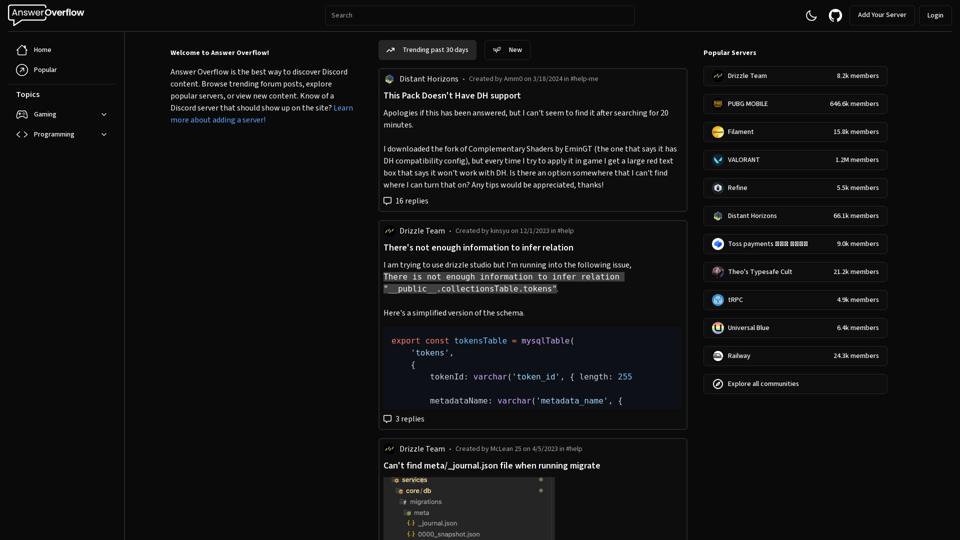This screenshot has width=960, height=540.
Task: Click Distant Horizons icon in Popular Servers
Action: pos(718,216)
